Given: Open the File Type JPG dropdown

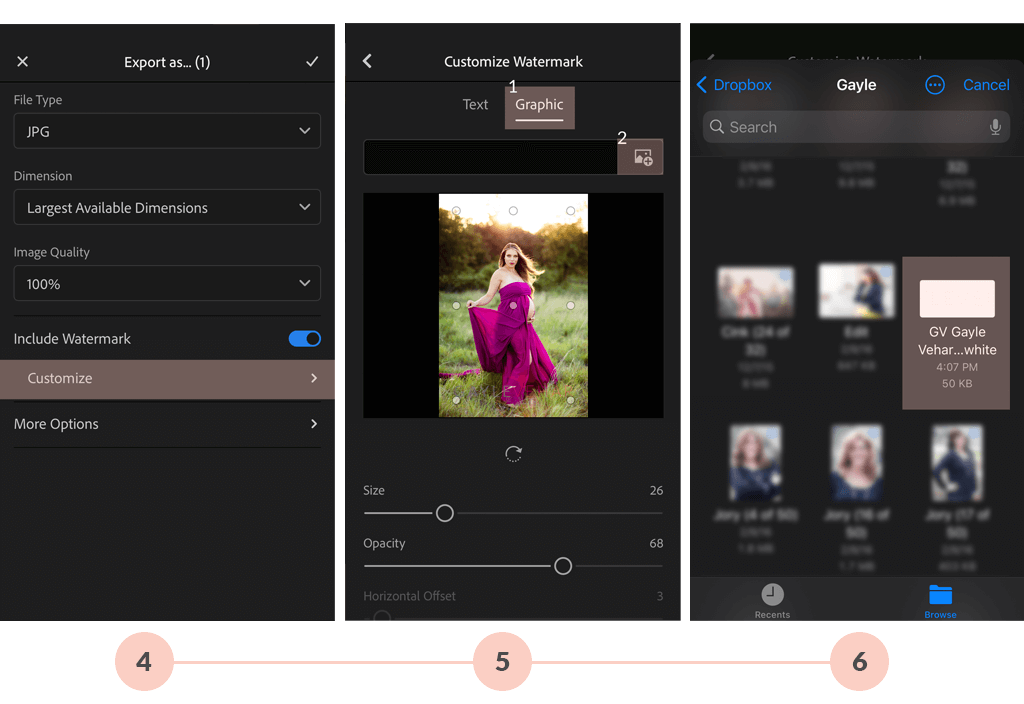Looking at the screenshot, I should (x=167, y=131).
